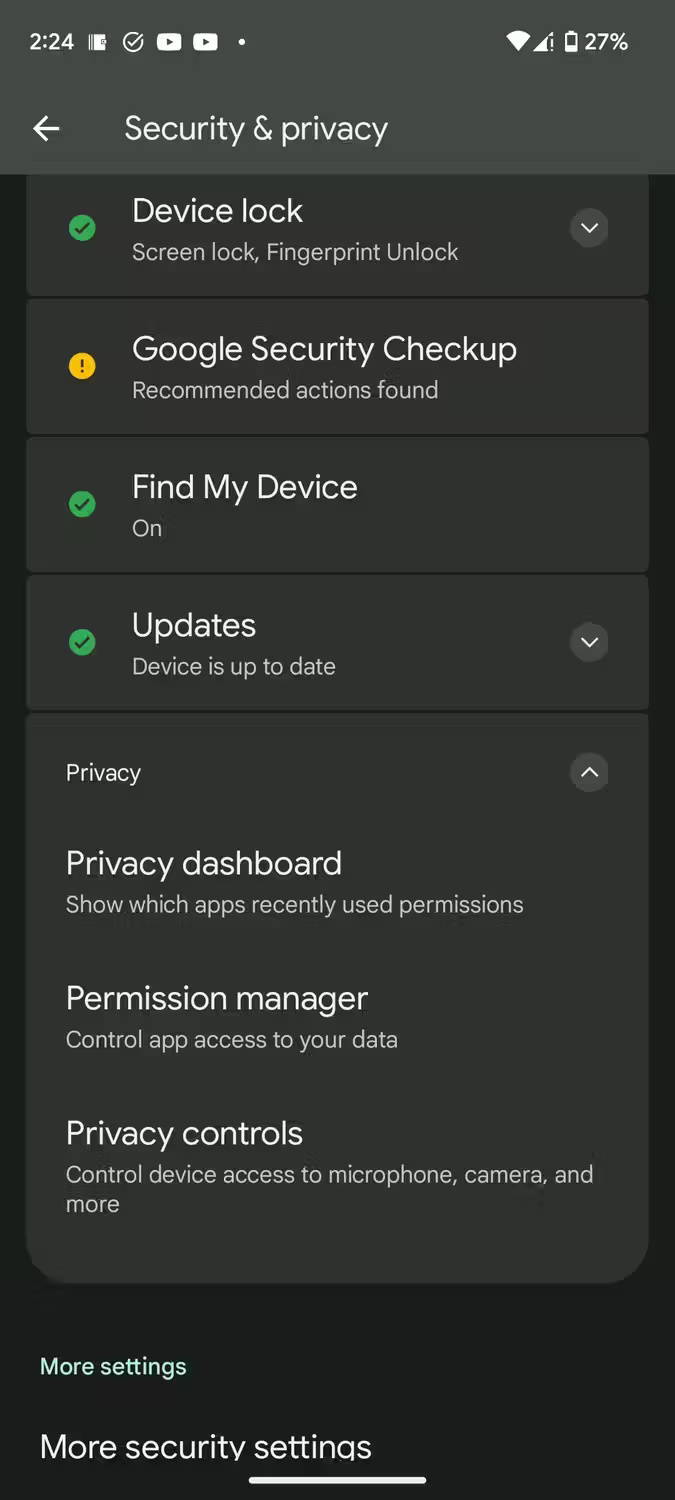Expand the Device lock section
The width and height of the screenshot is (675, 1500).
[x=589, y=228]
